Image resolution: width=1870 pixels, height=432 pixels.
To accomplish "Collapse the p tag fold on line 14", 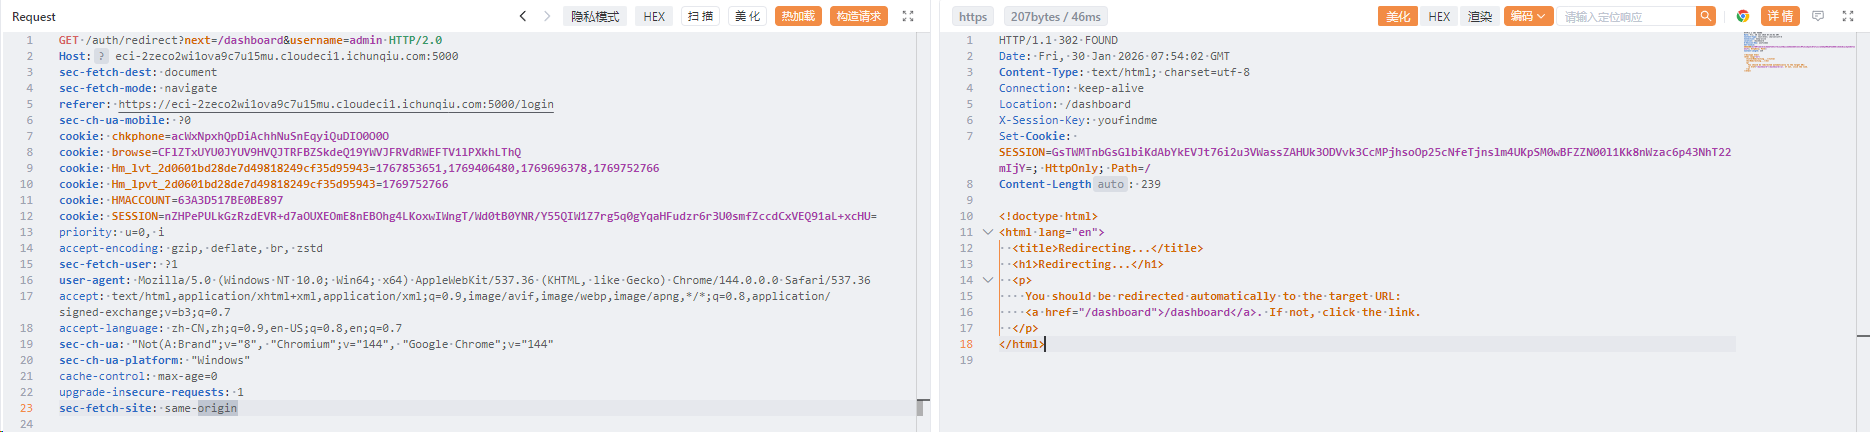I will point(988,280).
